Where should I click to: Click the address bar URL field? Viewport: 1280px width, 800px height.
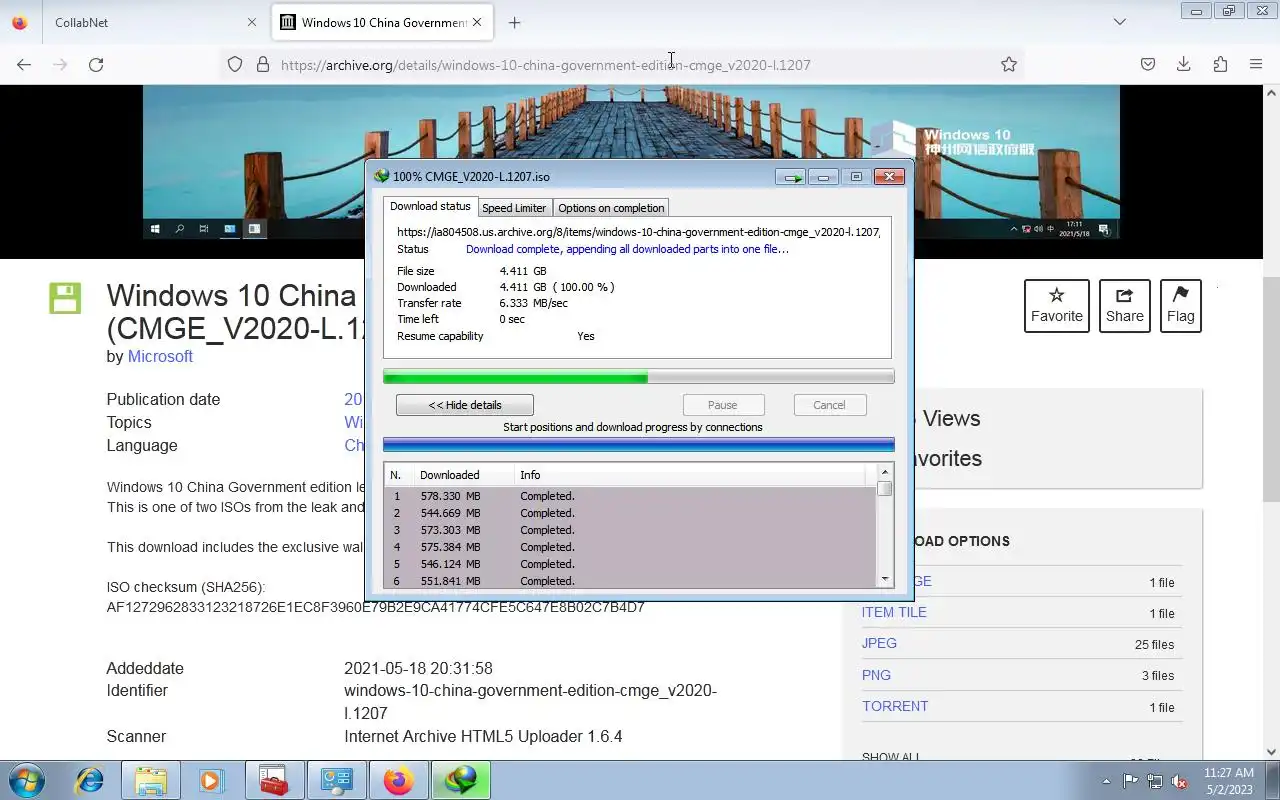pos(620,64)
